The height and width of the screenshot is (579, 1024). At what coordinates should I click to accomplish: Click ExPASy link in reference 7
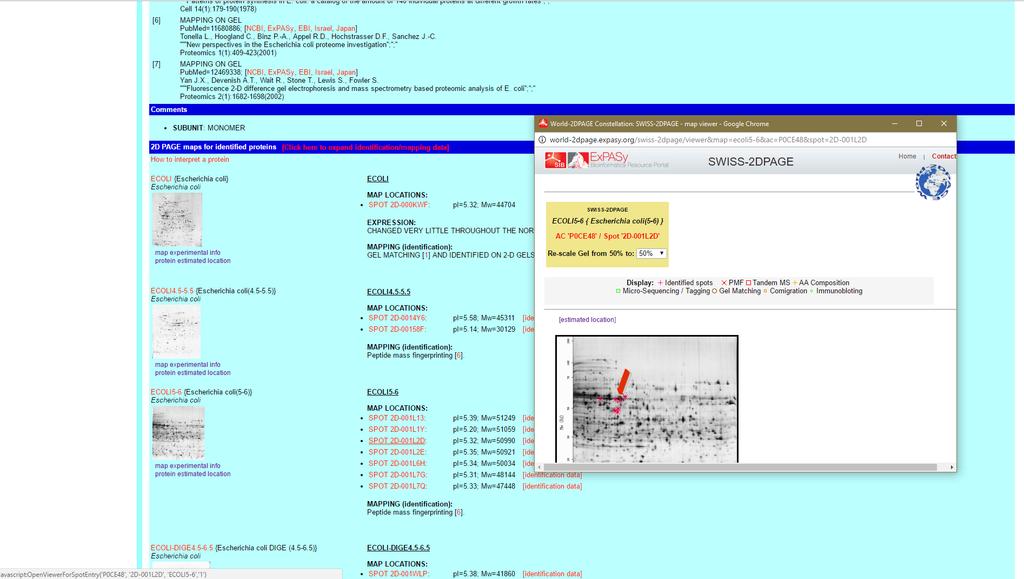tap(281, 72)
